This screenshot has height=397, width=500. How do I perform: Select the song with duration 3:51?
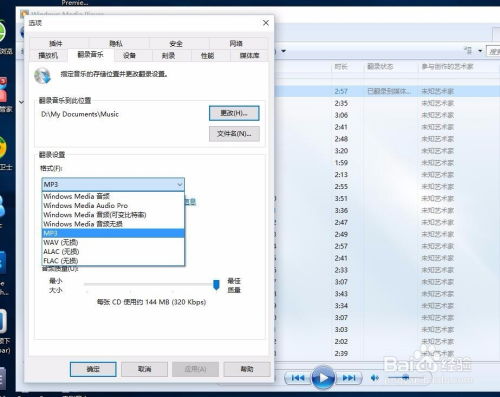click(387, 199)
